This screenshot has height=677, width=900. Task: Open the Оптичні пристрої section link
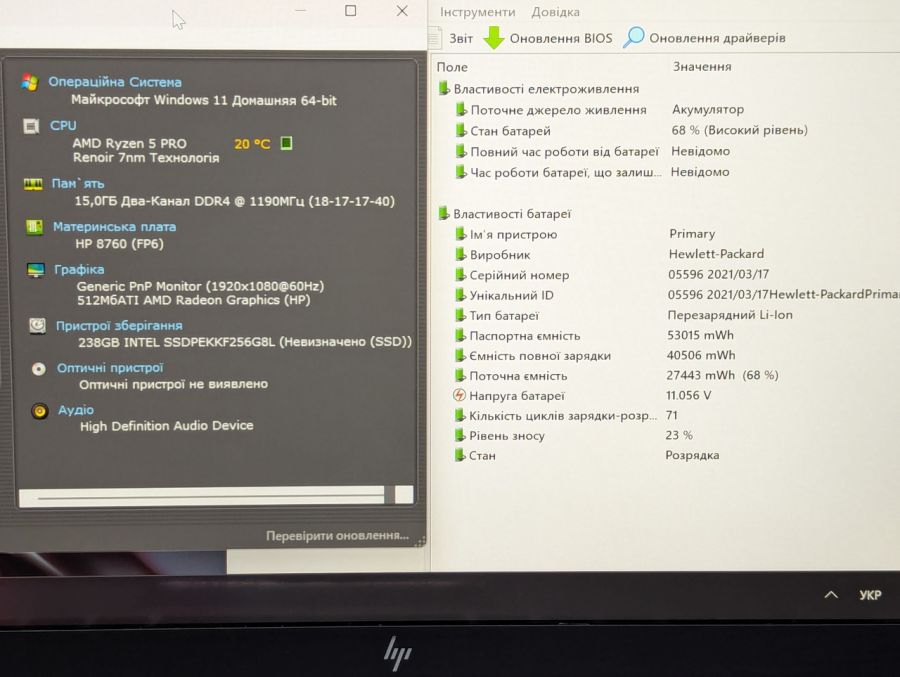point(110,367)
